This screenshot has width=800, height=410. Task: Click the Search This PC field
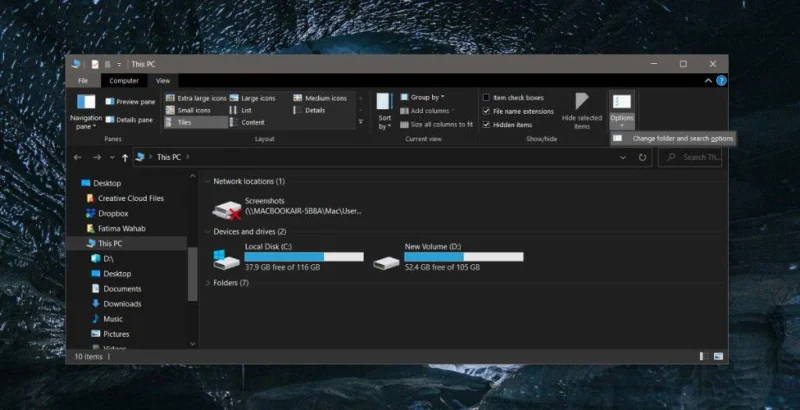tap(690, 158)
